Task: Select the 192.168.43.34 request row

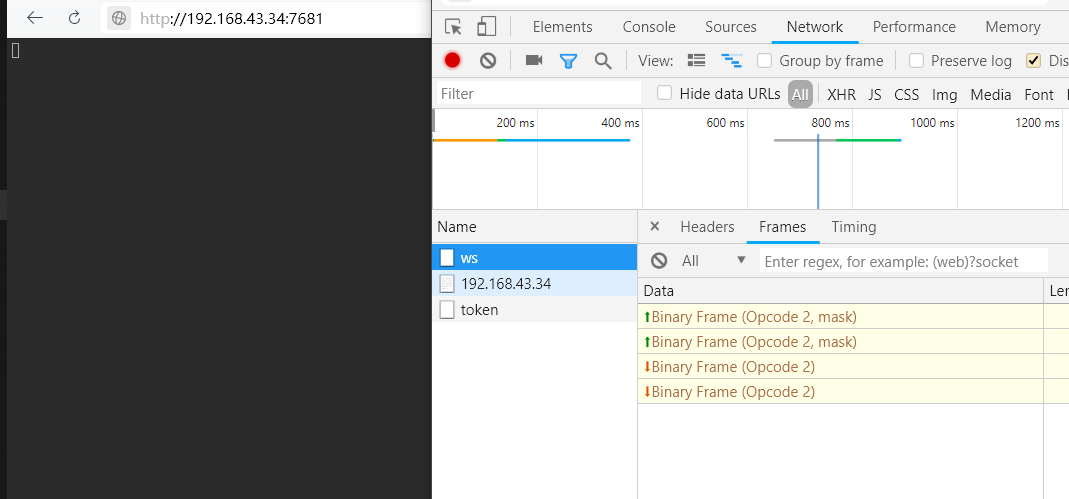Action: pos(535,284)
